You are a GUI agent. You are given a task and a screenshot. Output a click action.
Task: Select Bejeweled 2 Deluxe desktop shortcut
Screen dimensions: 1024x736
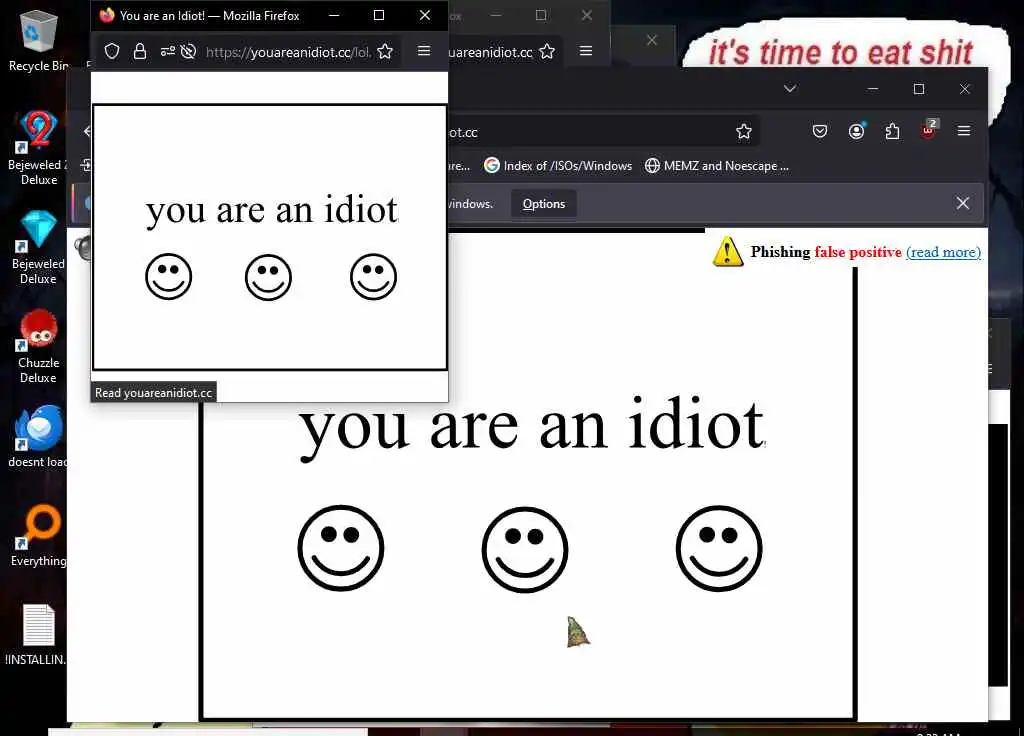tap(38, 148)
